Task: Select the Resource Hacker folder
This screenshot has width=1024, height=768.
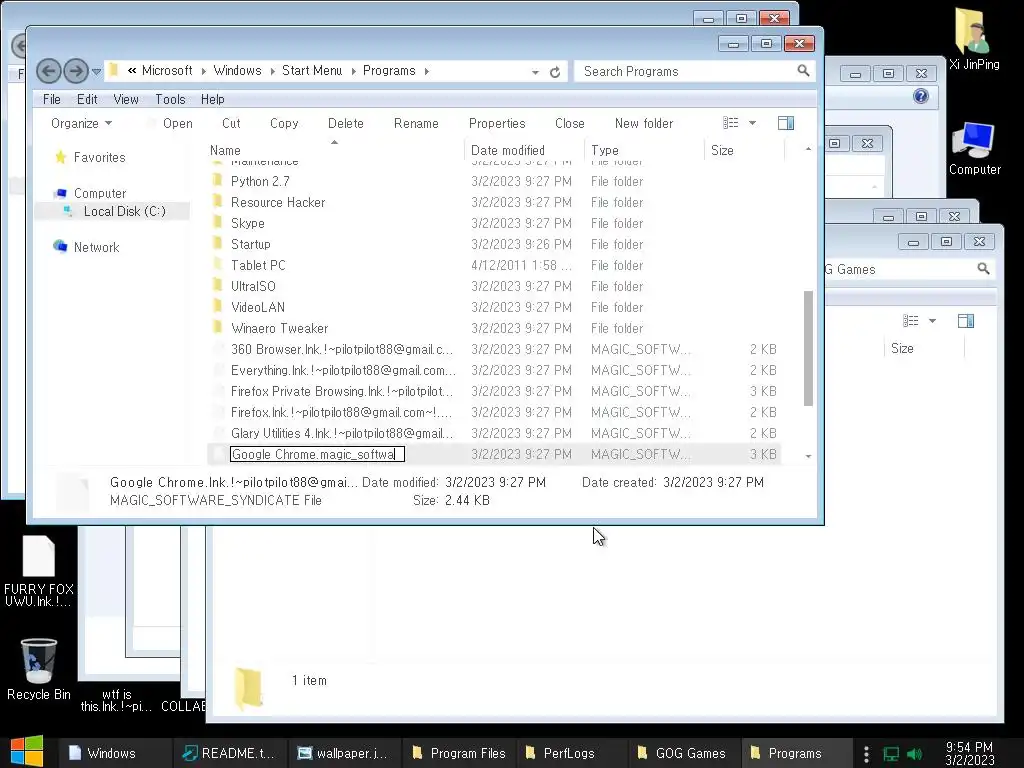Action: [x=278, y=202]
